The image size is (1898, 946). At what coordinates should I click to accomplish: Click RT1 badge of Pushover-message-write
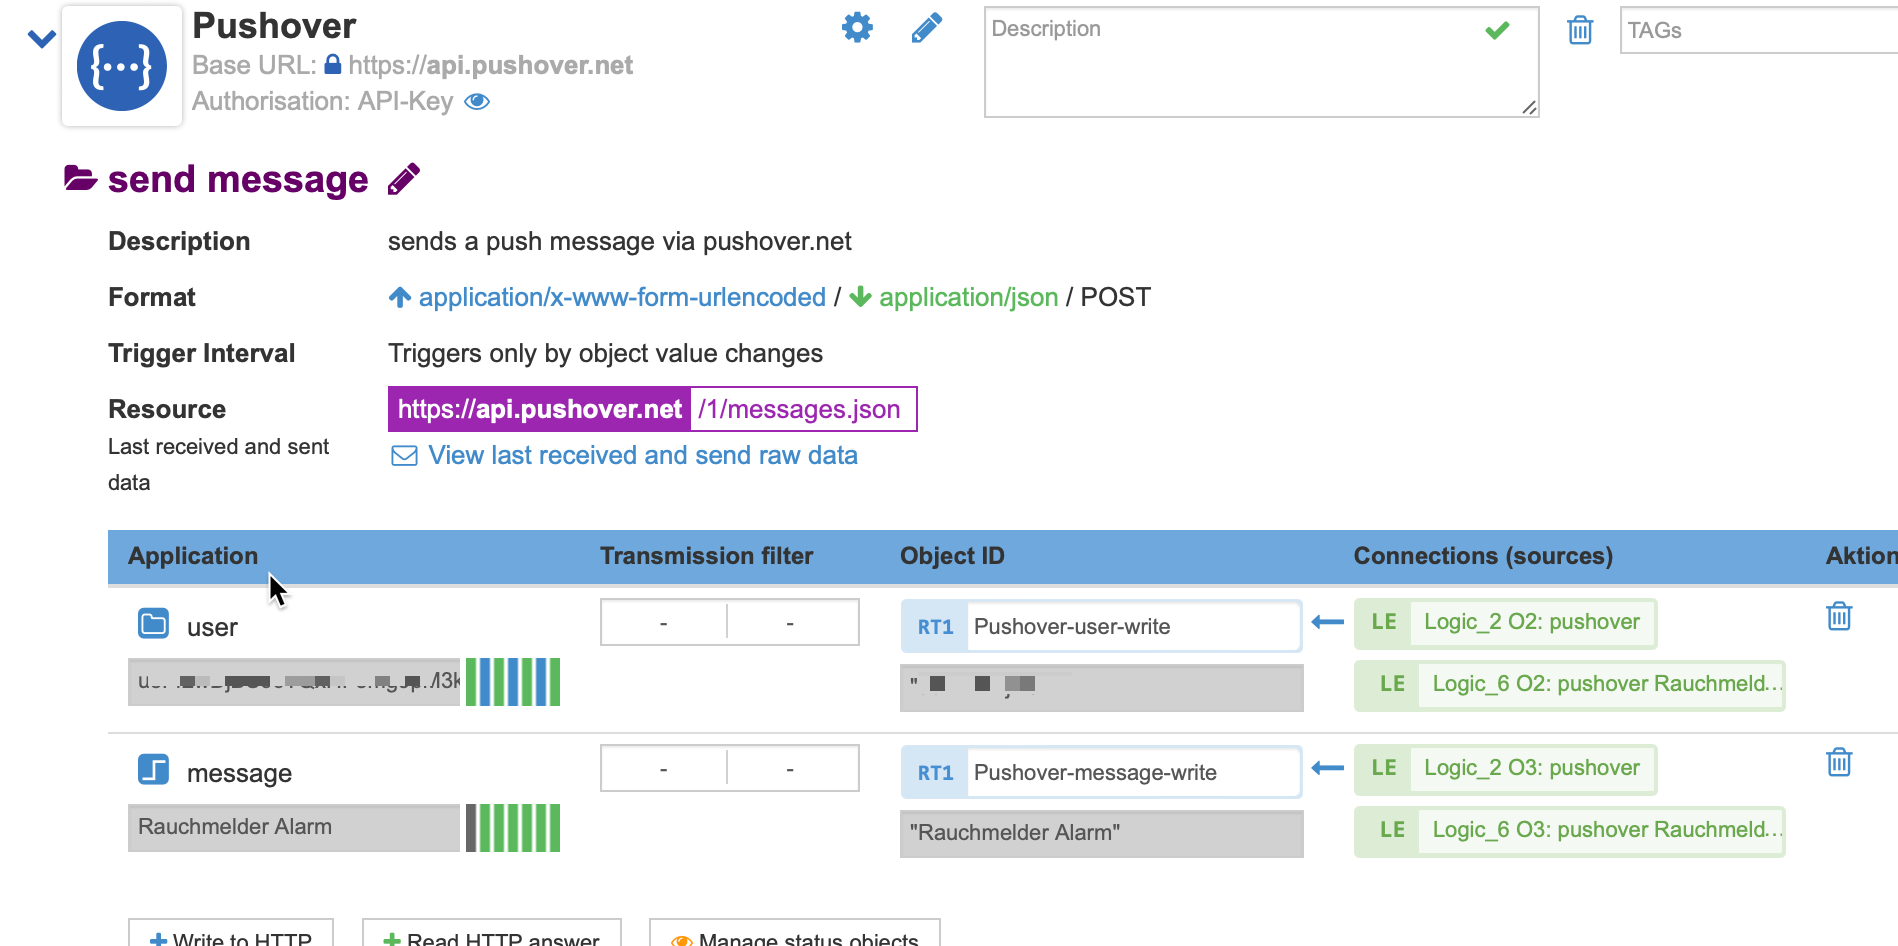click(x=935, y=772)
